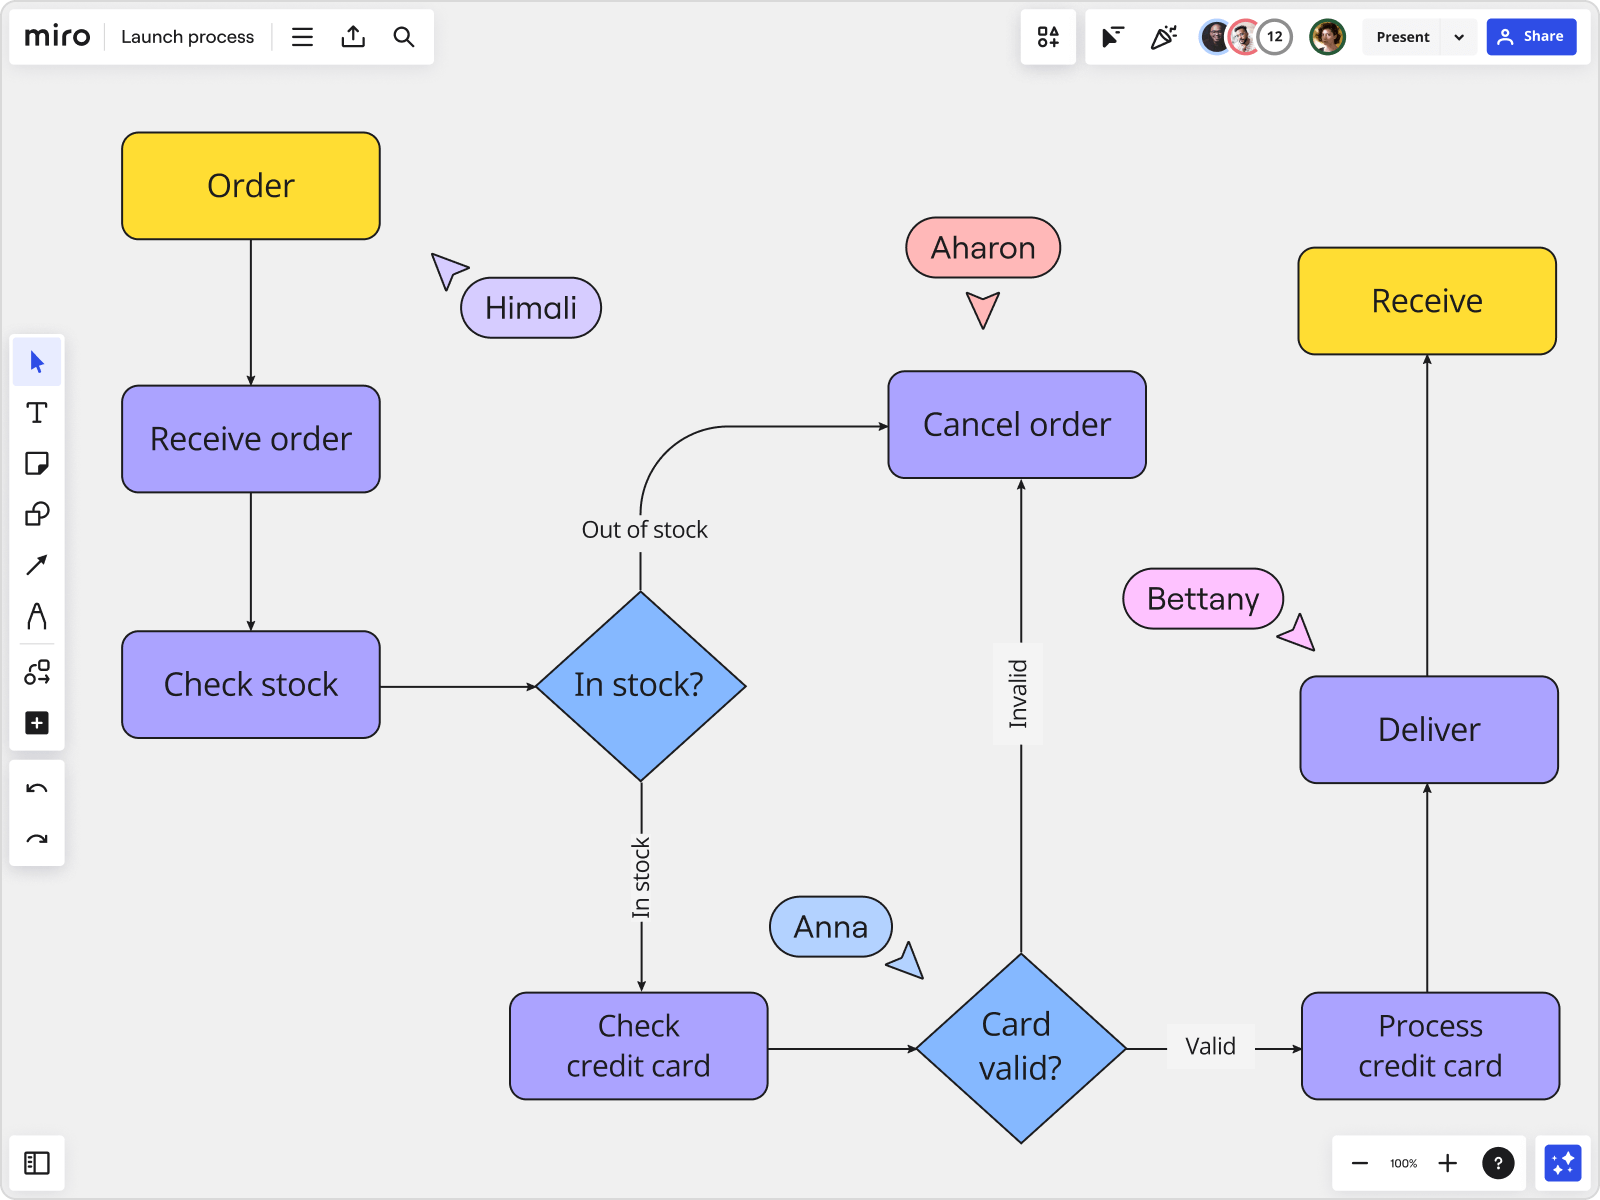Open the main hamburger menu
This screenshot has height=1200, width=1600.
(301, 37)
